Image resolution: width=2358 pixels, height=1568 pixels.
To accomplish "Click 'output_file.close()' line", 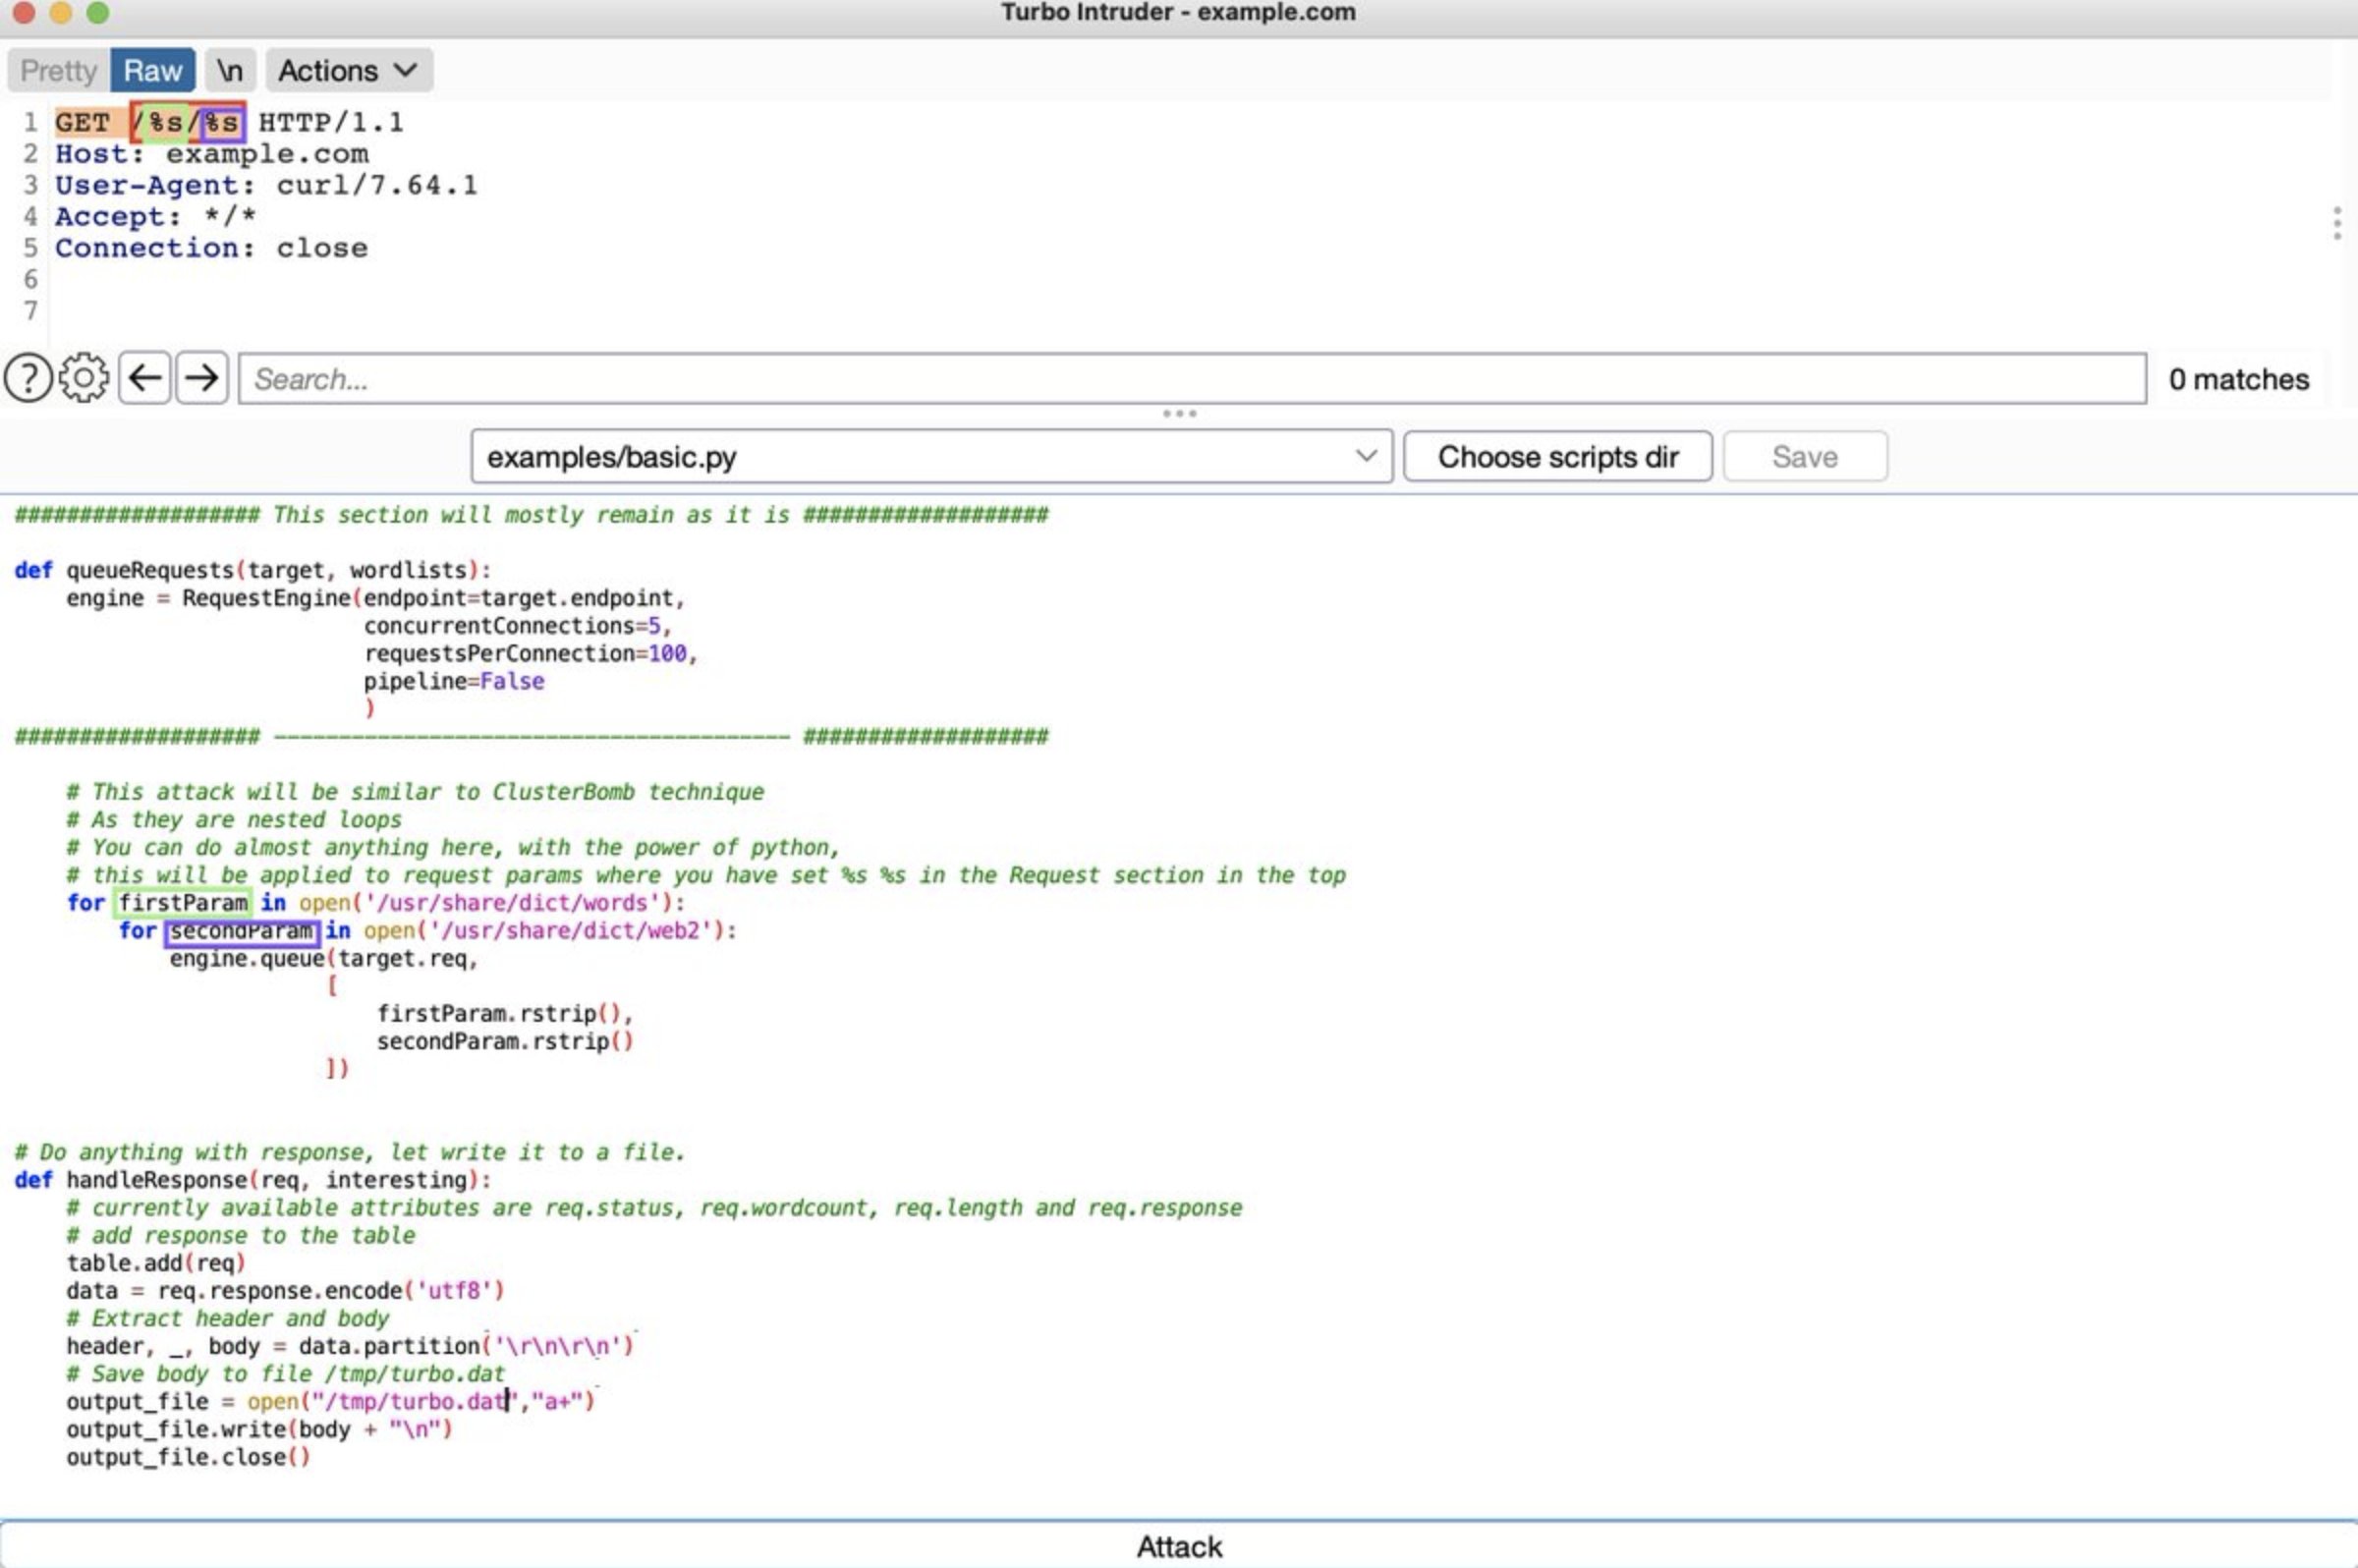I will coord(188,1458).
